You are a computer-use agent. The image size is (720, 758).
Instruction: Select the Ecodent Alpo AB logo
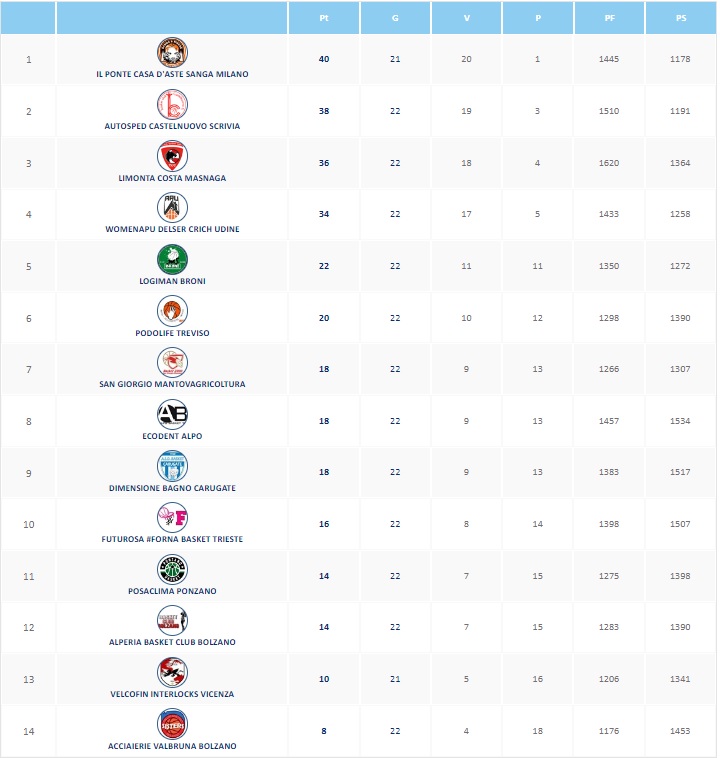click(172, 414)
